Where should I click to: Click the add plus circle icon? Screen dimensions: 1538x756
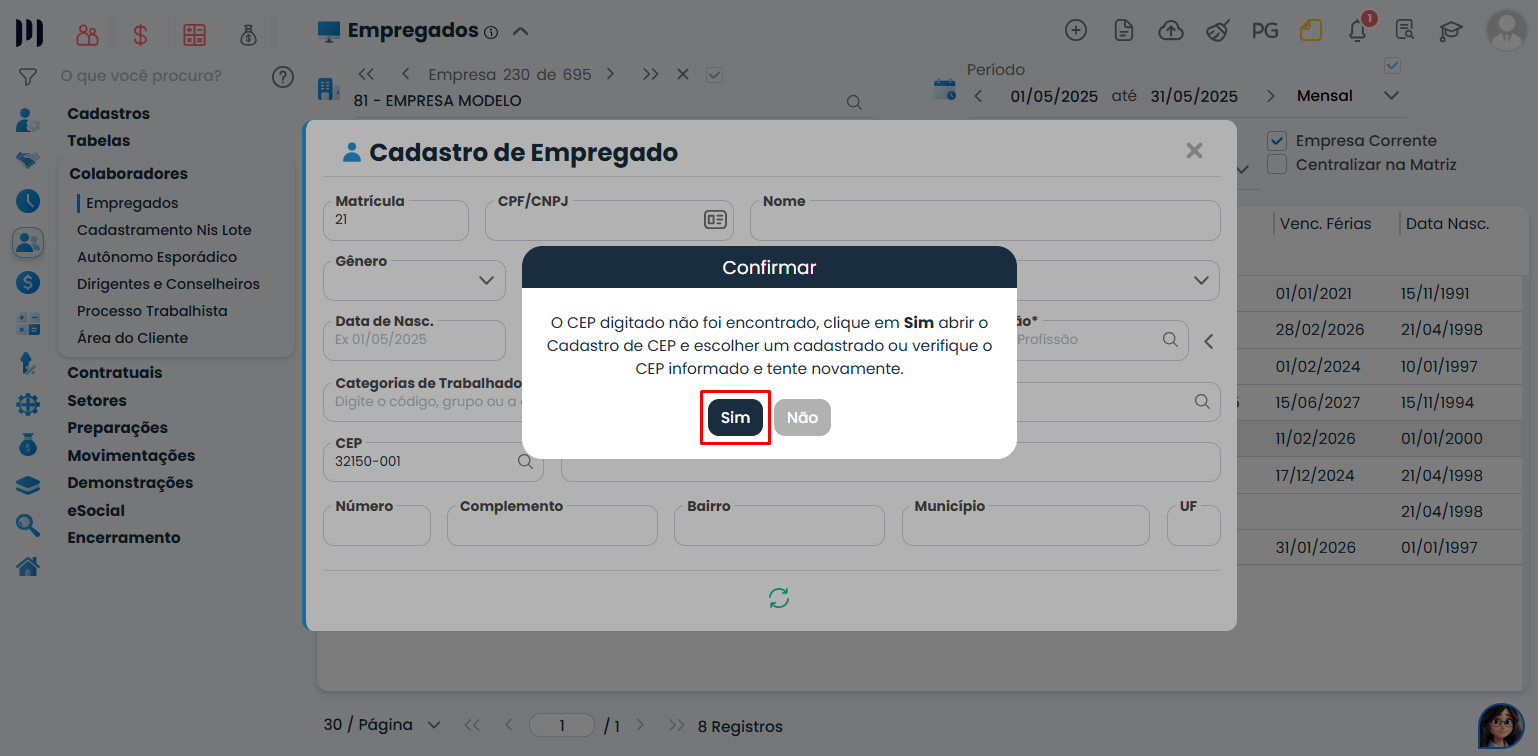(x=1076, y=30)
